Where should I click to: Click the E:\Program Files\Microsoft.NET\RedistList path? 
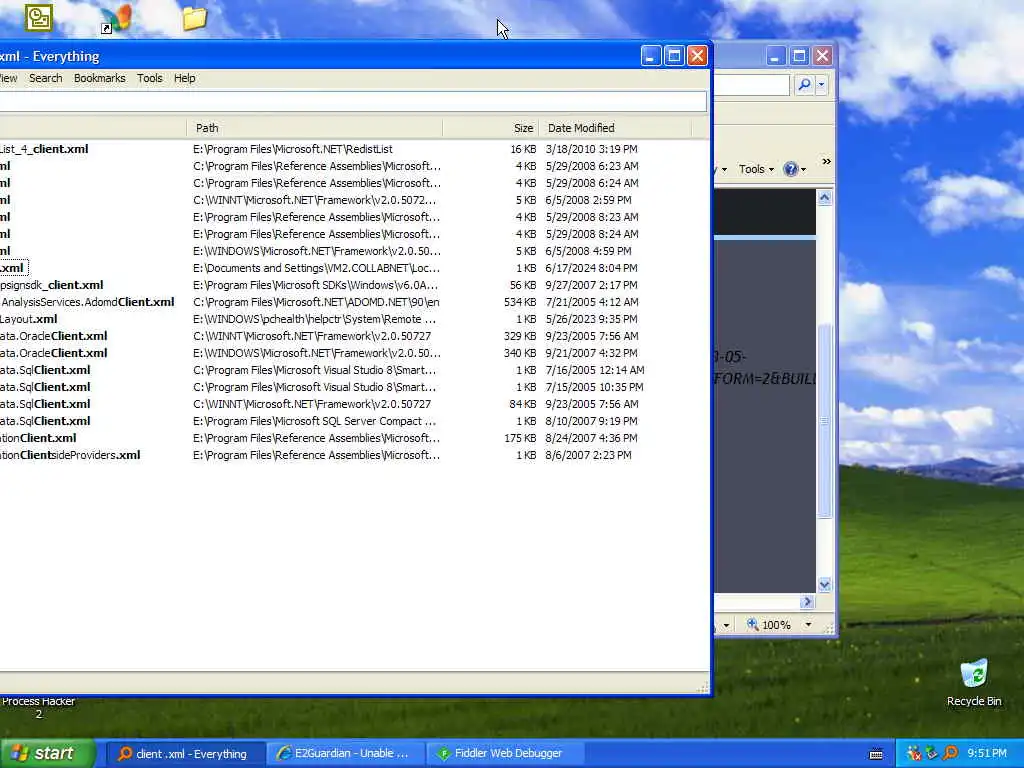(x=293, y=150)
